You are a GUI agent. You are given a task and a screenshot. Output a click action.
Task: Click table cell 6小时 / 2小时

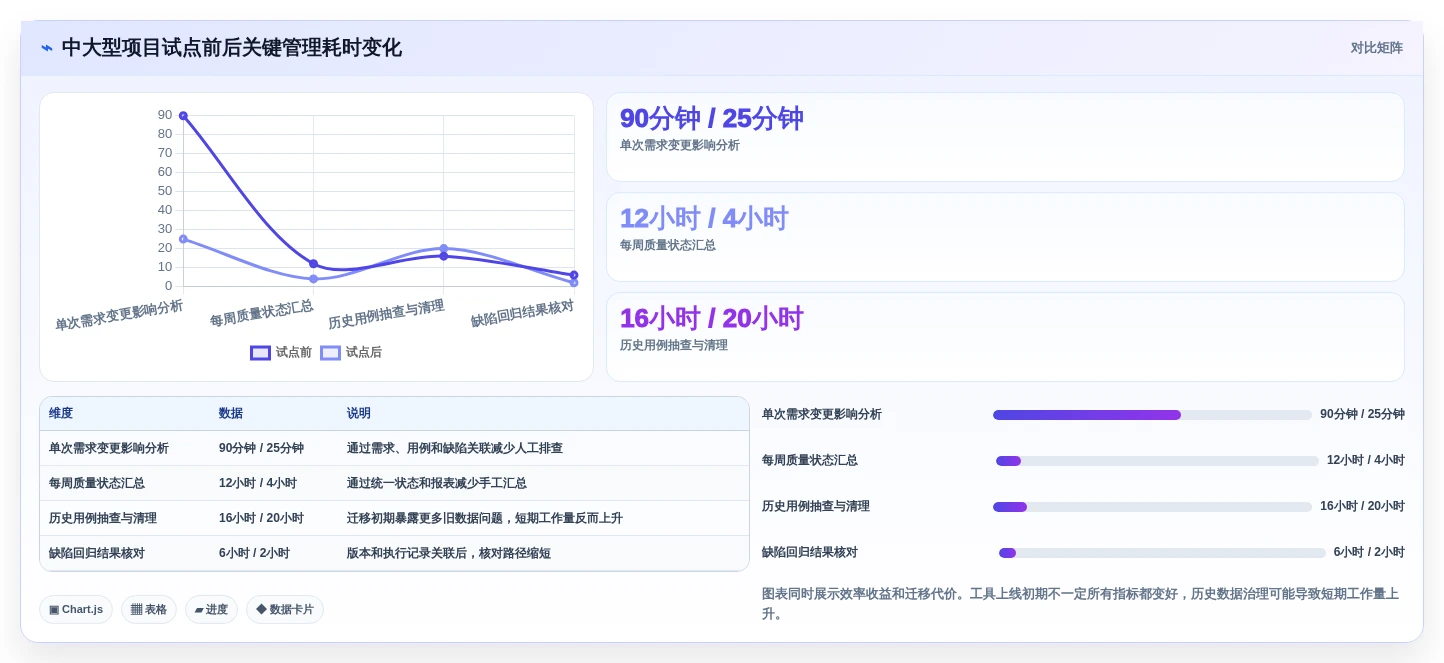(x=254, y=553)
